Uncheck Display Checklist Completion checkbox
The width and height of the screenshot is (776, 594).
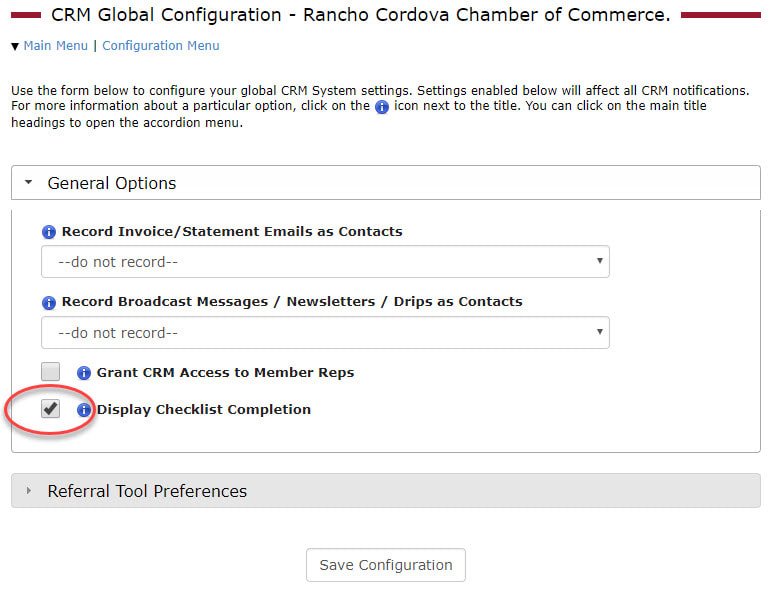[50, 408]
